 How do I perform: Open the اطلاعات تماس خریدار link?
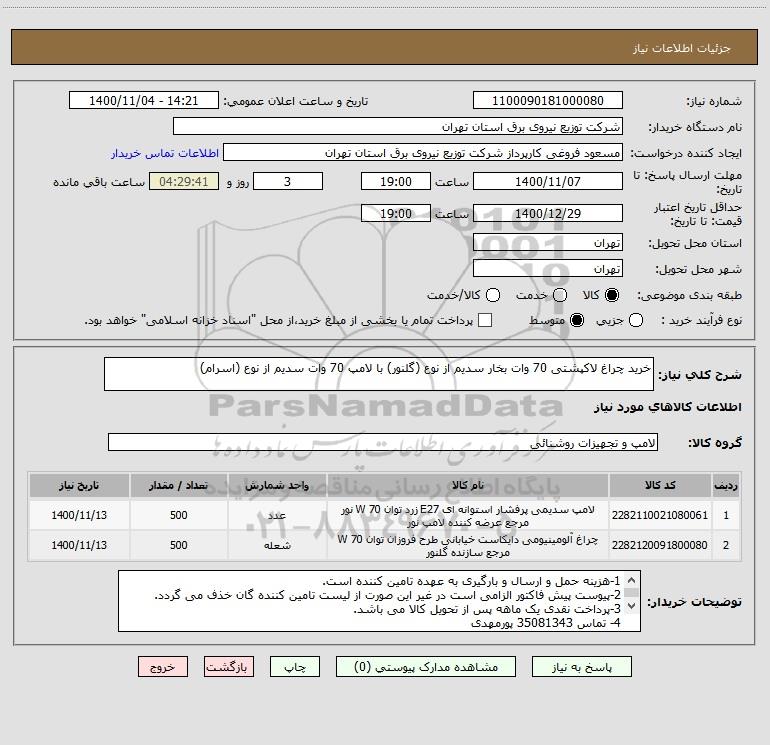[165, 153]
